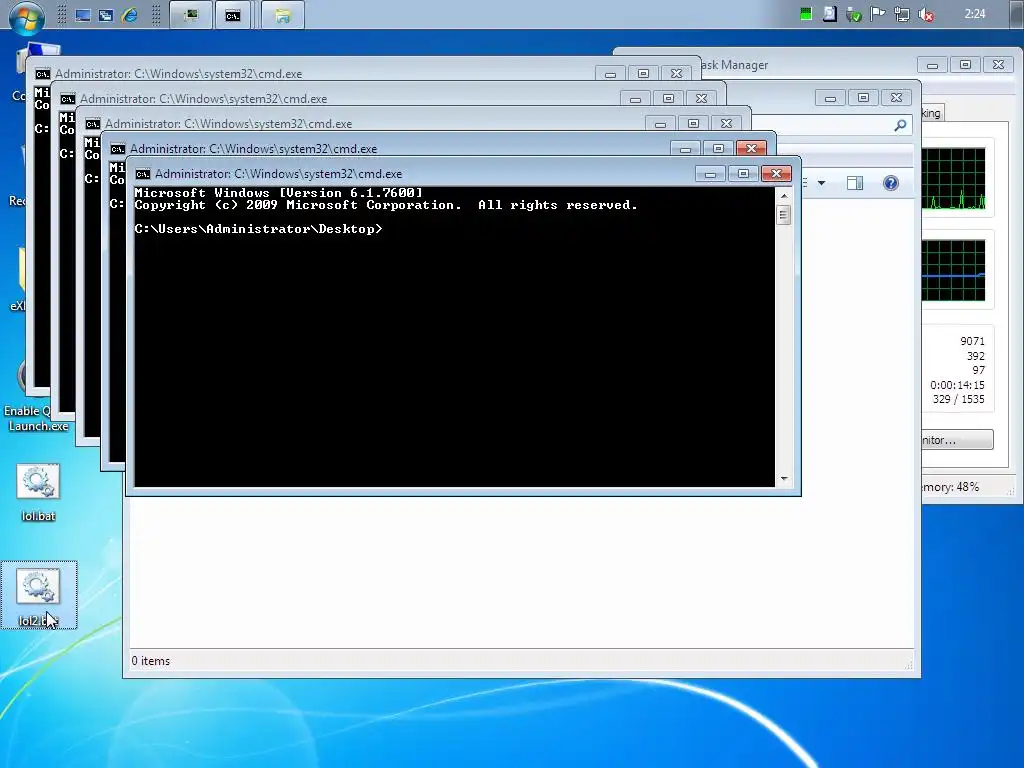Select Task Manager taskbar button
Image resolution: width=1024 pixels, height=768 pixels.
[191, 15]
